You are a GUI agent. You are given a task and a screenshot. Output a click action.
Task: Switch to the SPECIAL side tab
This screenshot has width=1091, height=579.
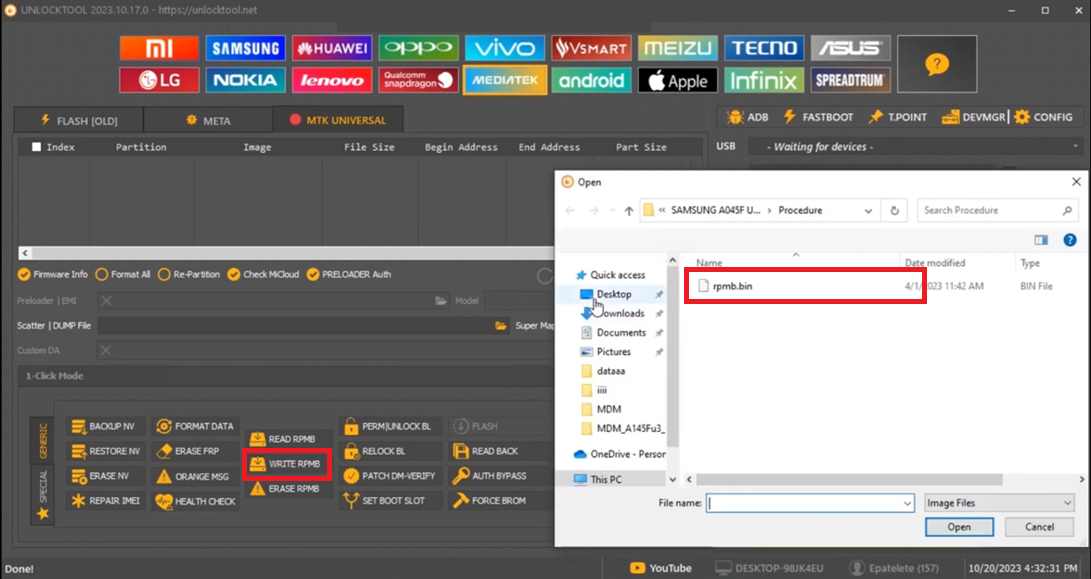click(43, 493)
